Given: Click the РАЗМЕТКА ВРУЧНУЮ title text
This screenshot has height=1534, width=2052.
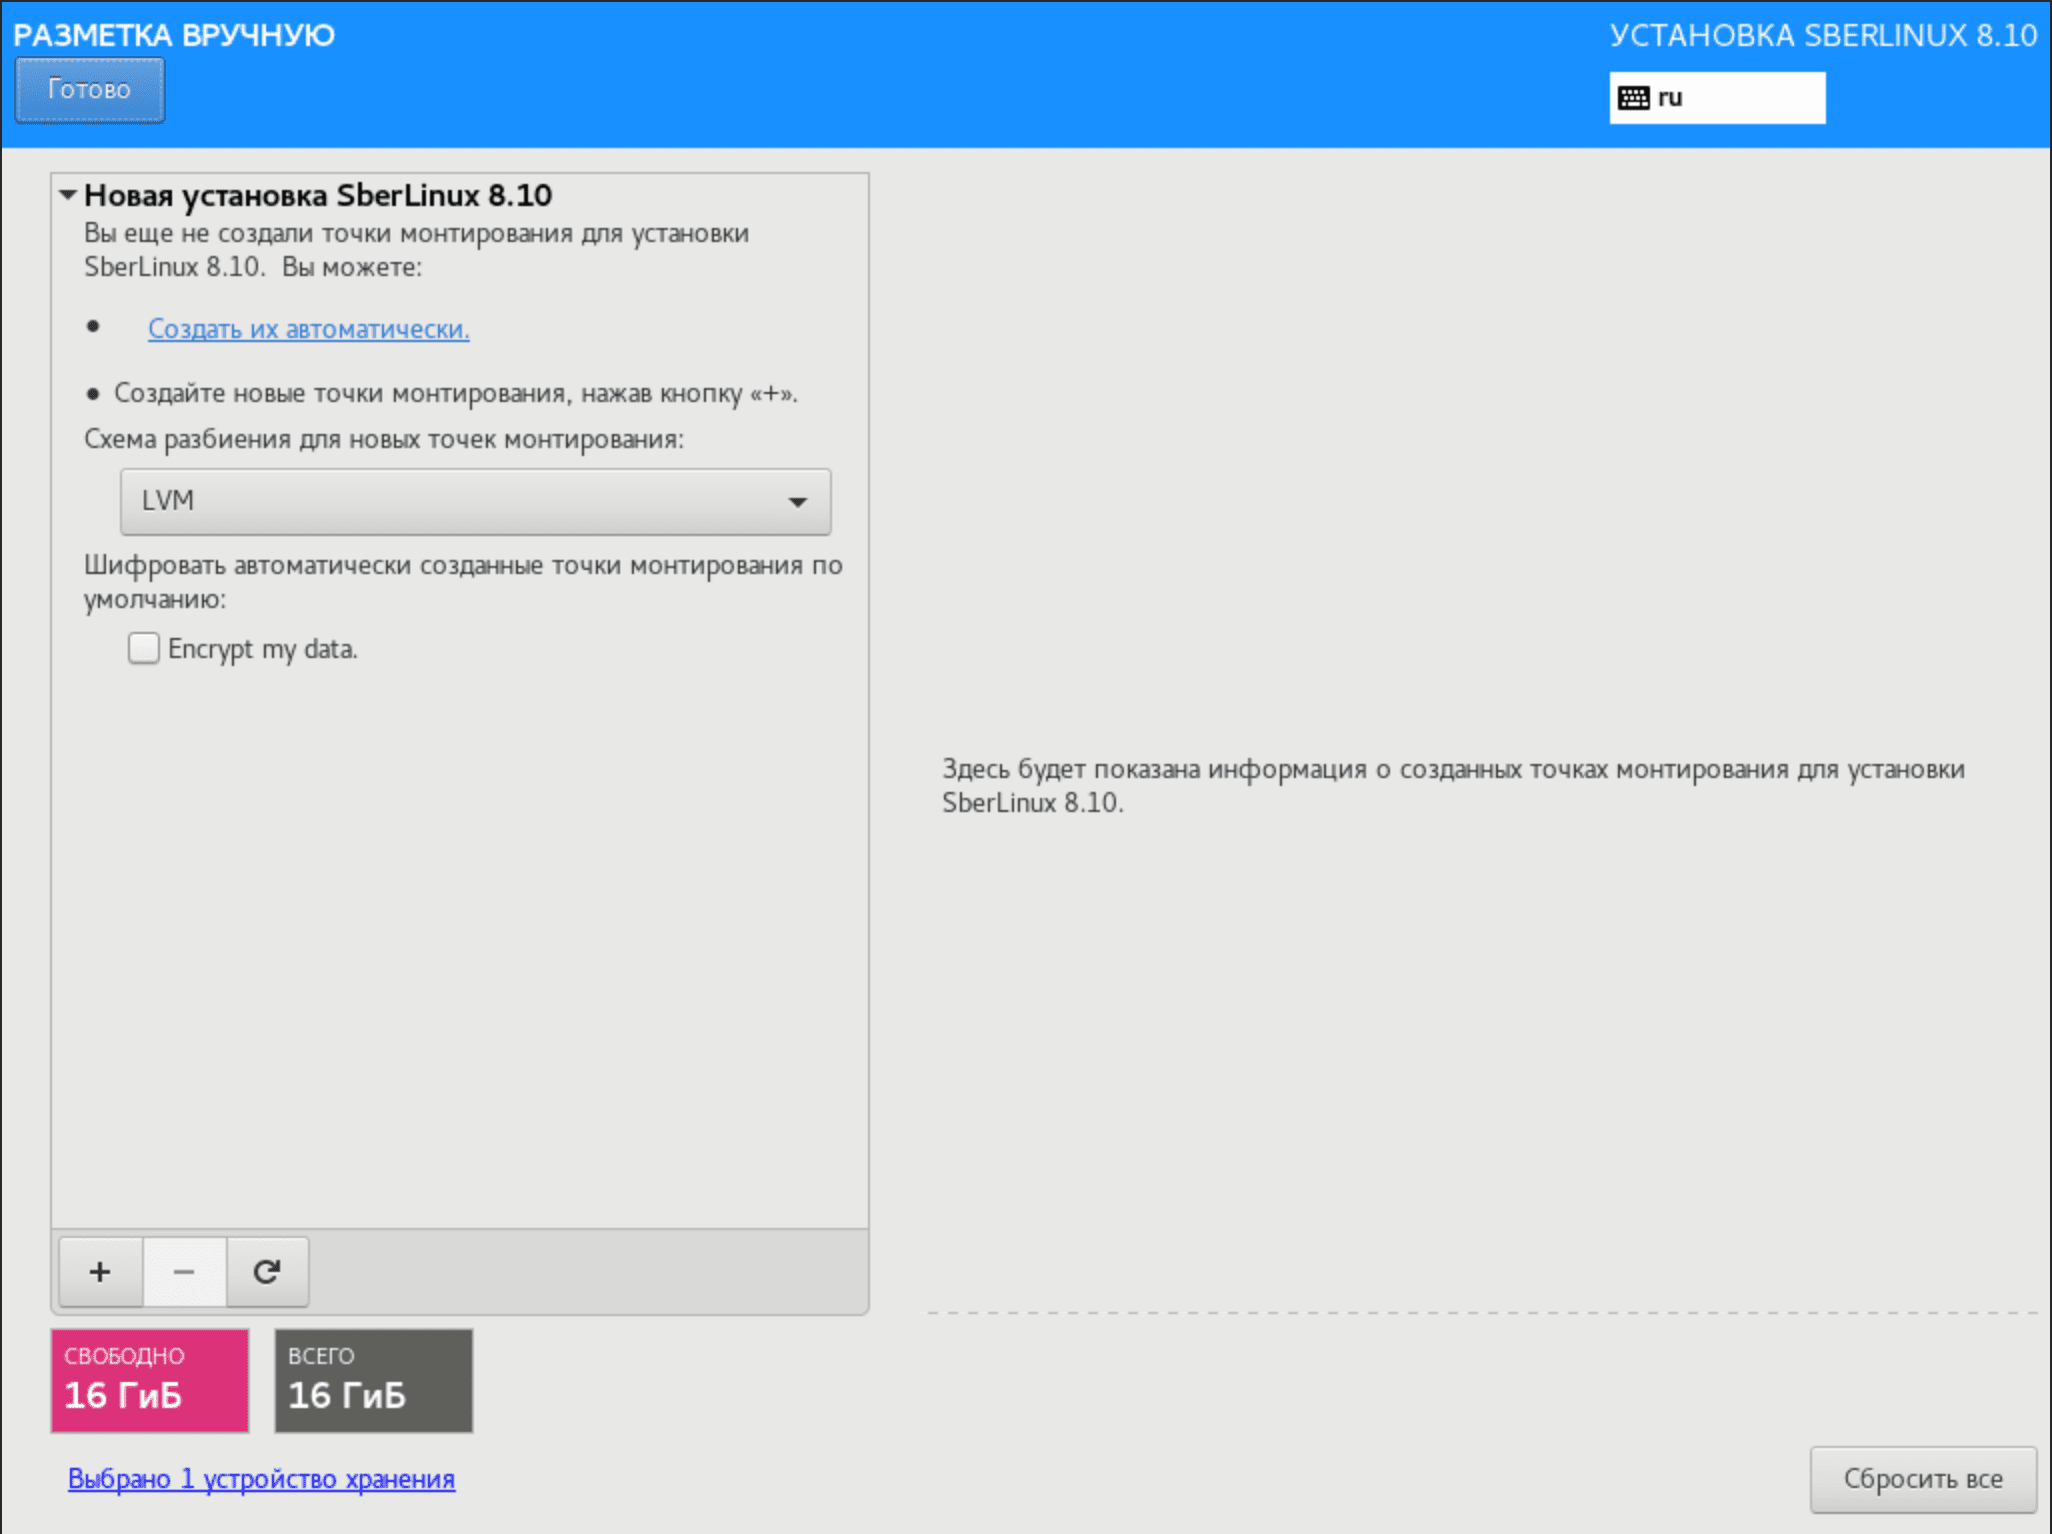Looking at the screenshot, I should point(174,35).
